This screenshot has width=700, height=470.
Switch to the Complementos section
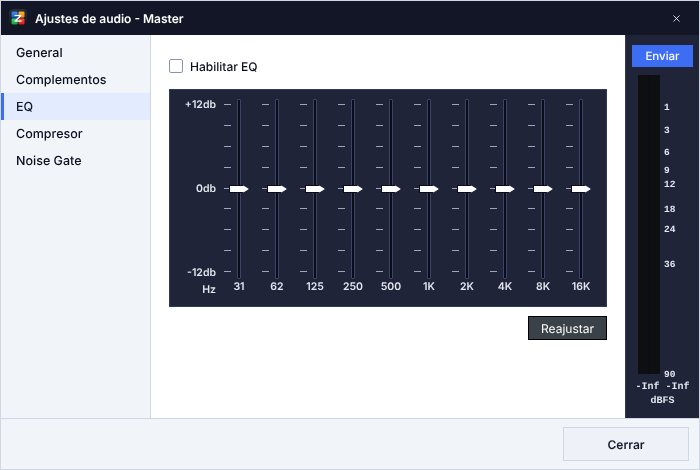75,79
